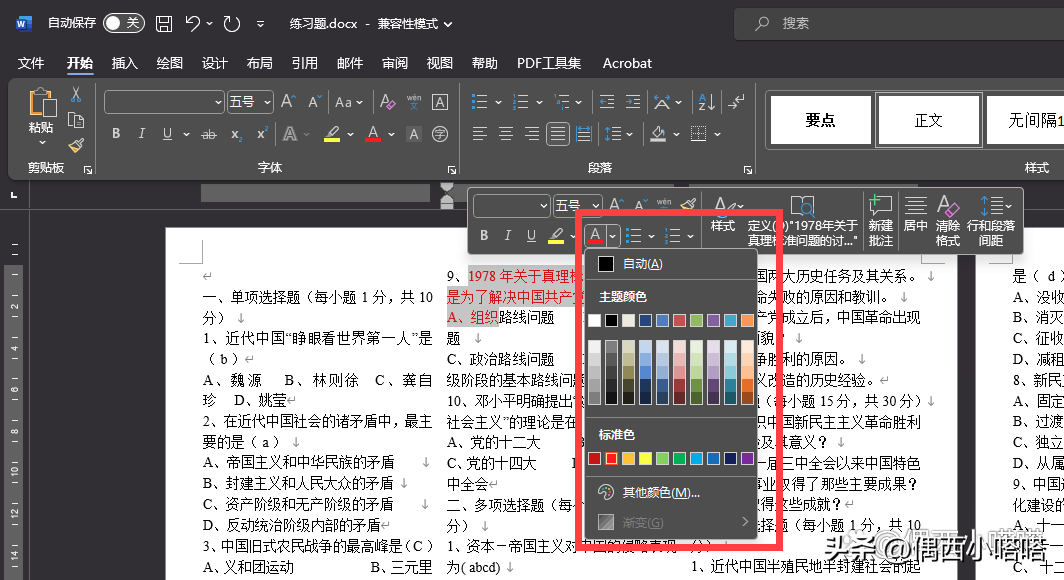1064x580 pixels.
Task: Toggle the AutoSave (自动保存) switch
Action: [x=124, y=23]
